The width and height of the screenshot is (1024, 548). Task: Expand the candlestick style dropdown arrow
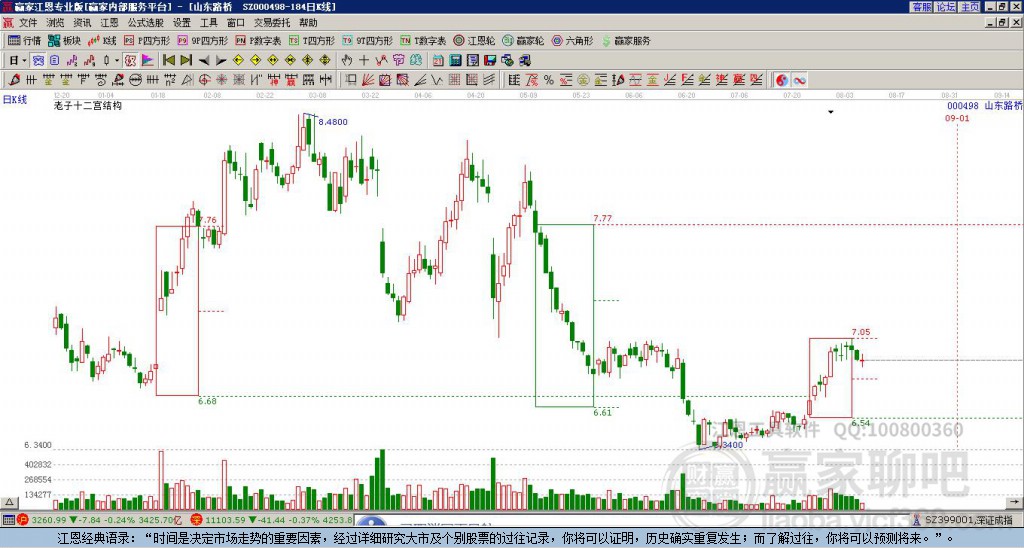tap(117, 61)
